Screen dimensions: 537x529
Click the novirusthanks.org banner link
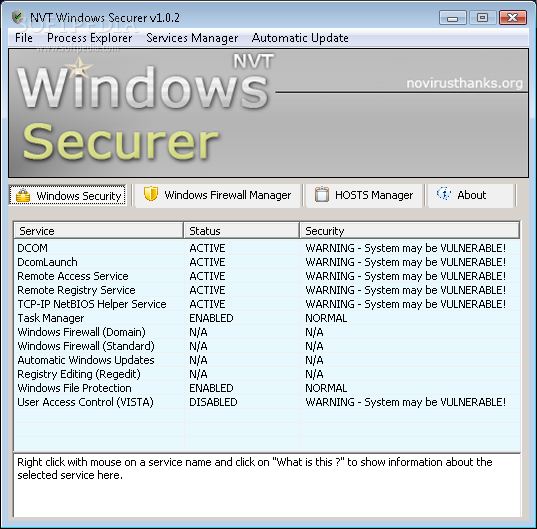464,83
